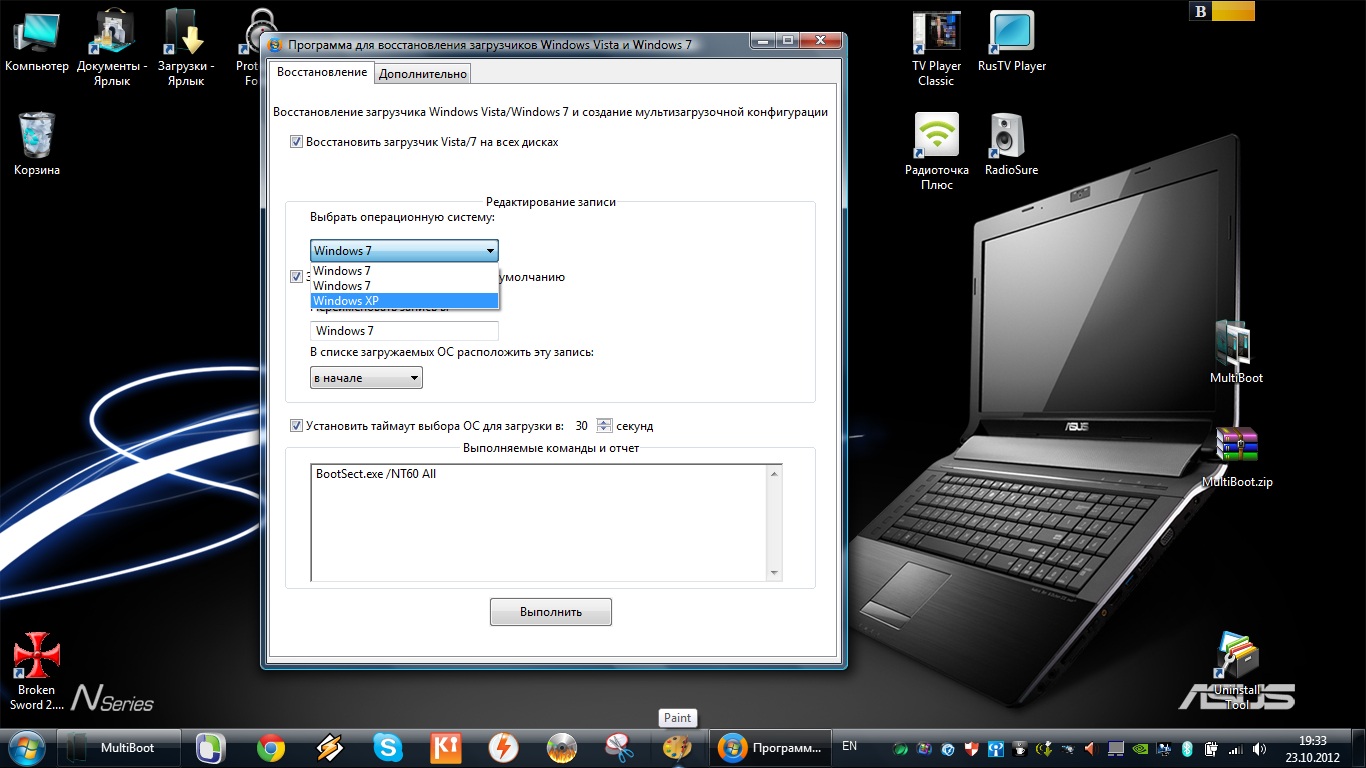Open the в начале position dropdown
1366x768 pixels.
(x=366, y=378)
